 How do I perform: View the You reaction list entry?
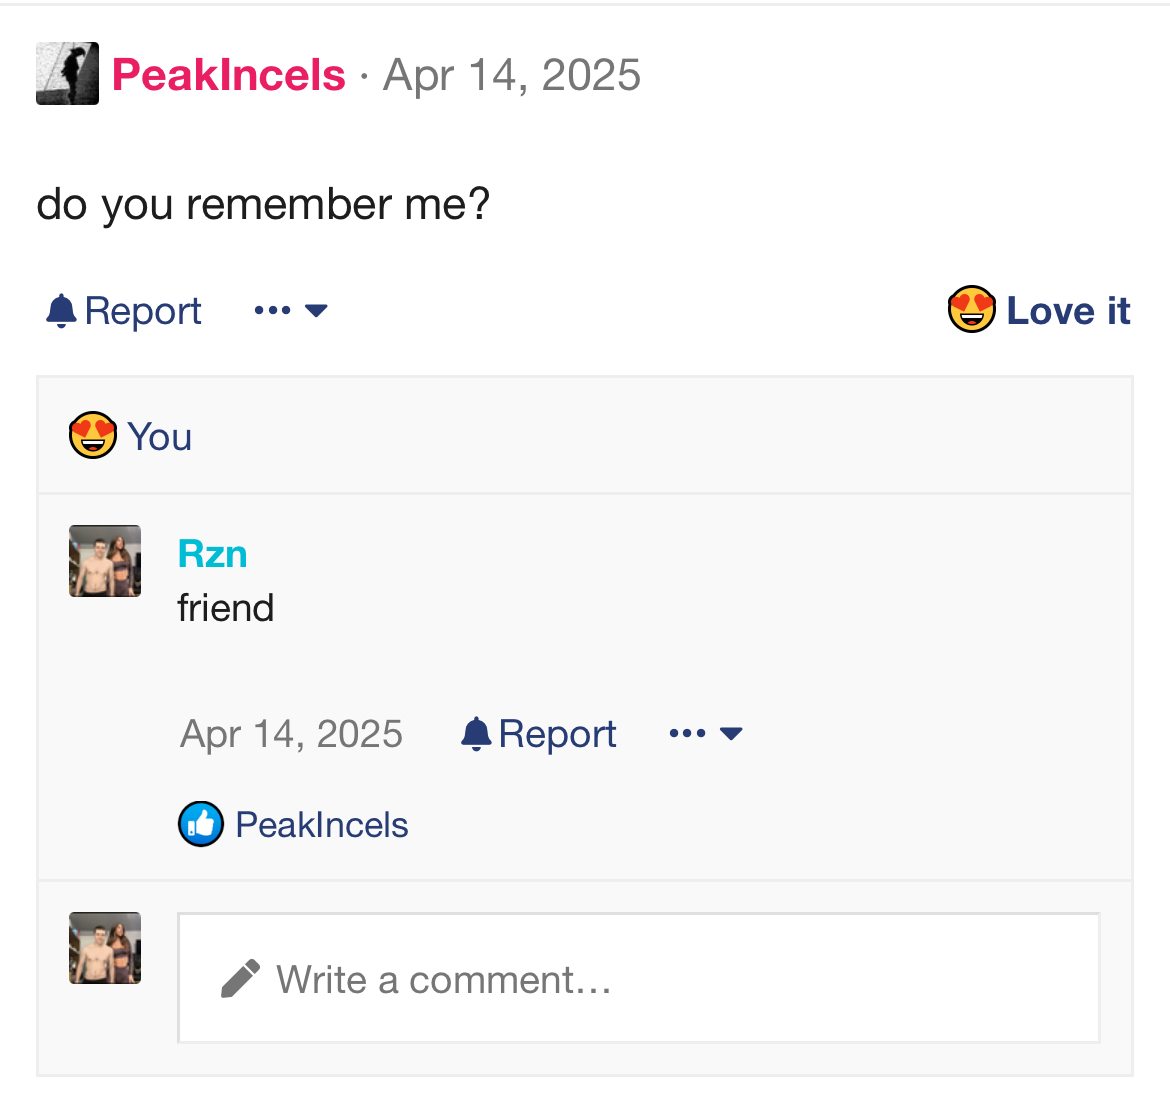(x=160, y=437)
